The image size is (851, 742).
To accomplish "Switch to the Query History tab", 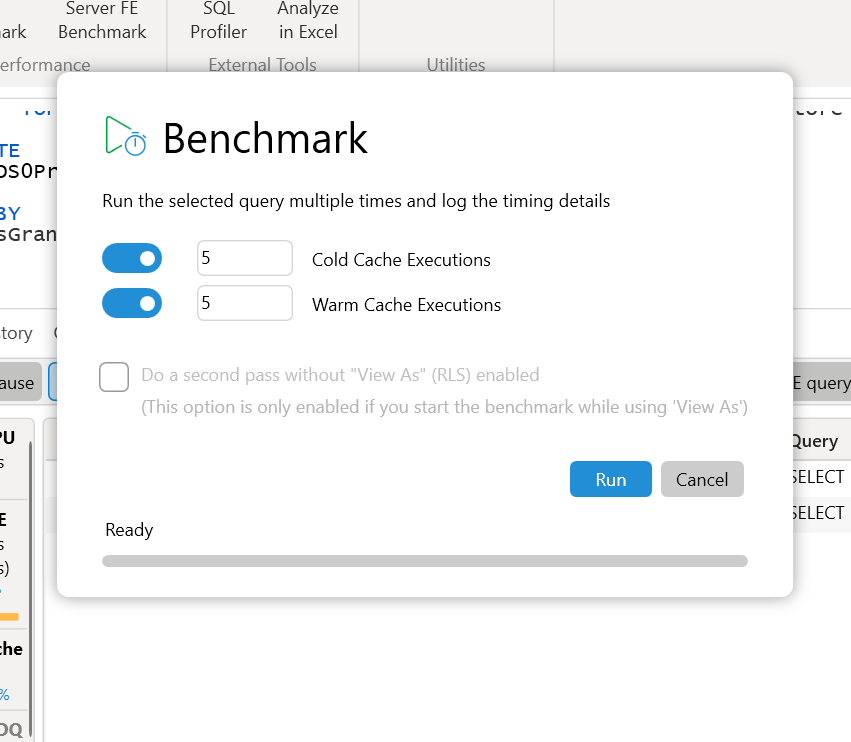I will pyautogui.click(x=17, y=333).
